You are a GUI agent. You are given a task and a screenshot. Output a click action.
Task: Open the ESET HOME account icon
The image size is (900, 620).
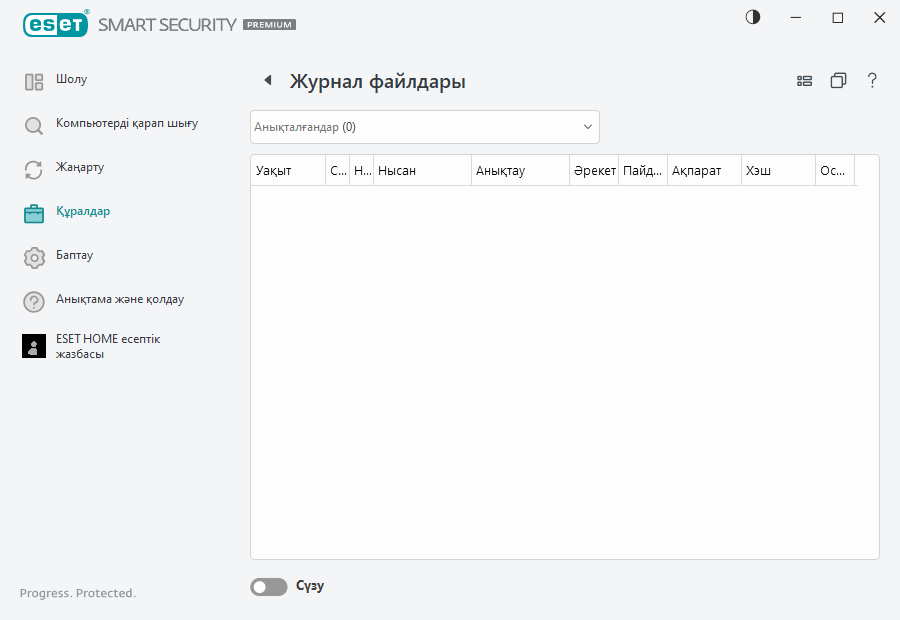[x=33, y=345]
